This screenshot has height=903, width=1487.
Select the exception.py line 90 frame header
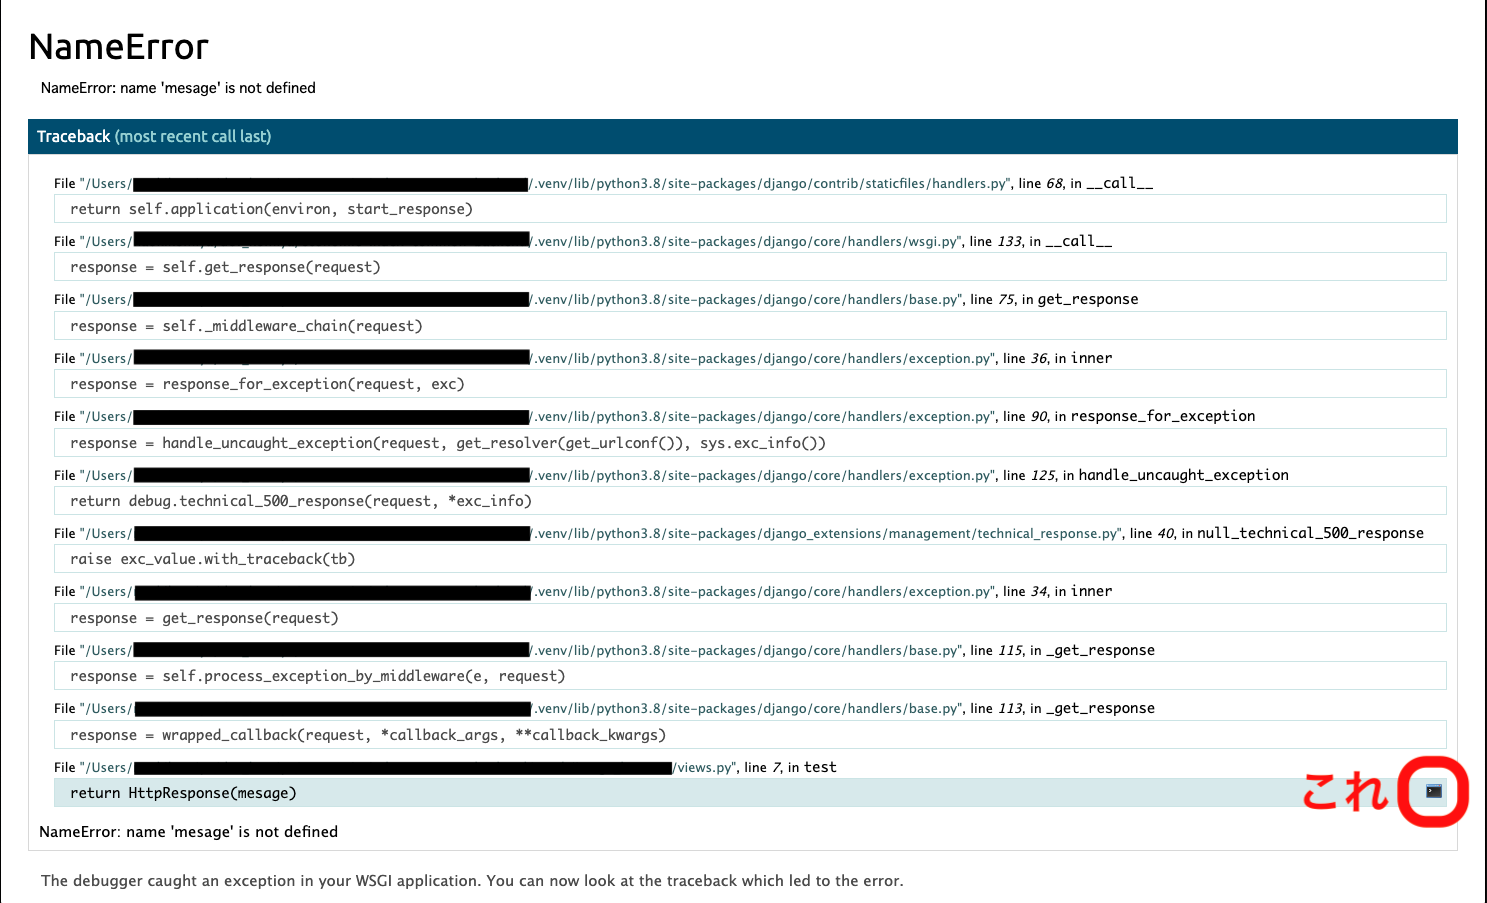point(655,416)
